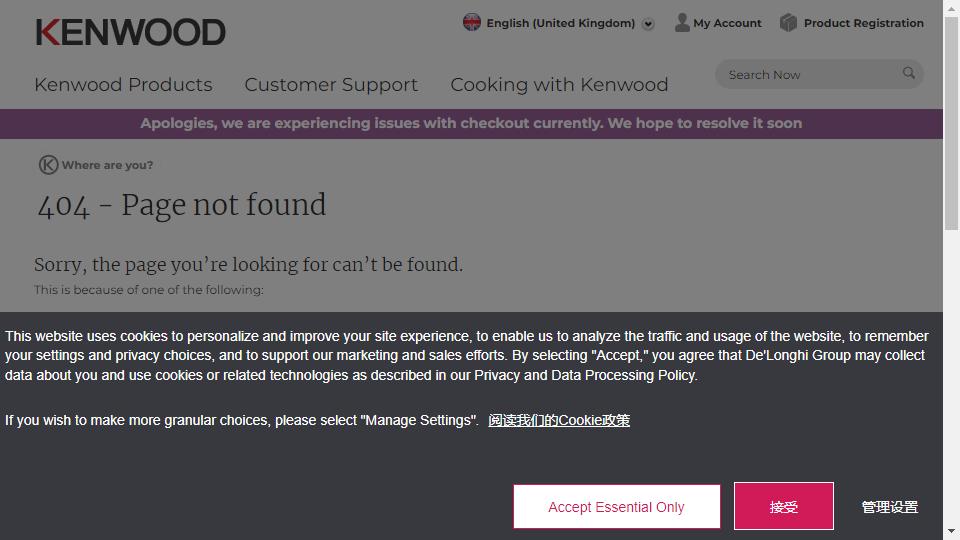Click in the Search Now field
Viewport: 960px width, 540px height.
tap(805, 74)
